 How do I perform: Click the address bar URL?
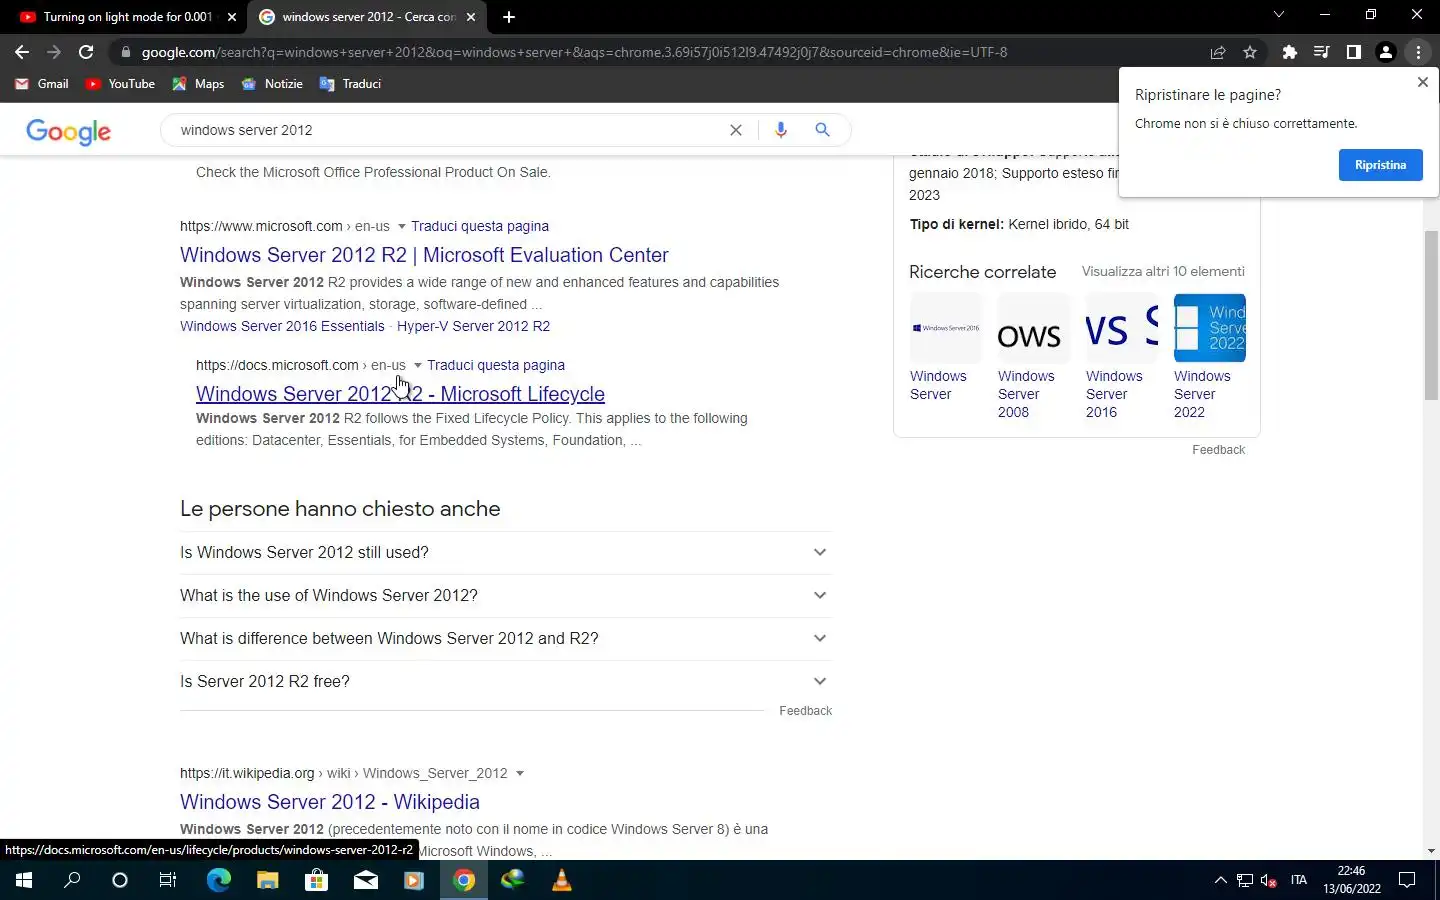[x=574, y=52]
